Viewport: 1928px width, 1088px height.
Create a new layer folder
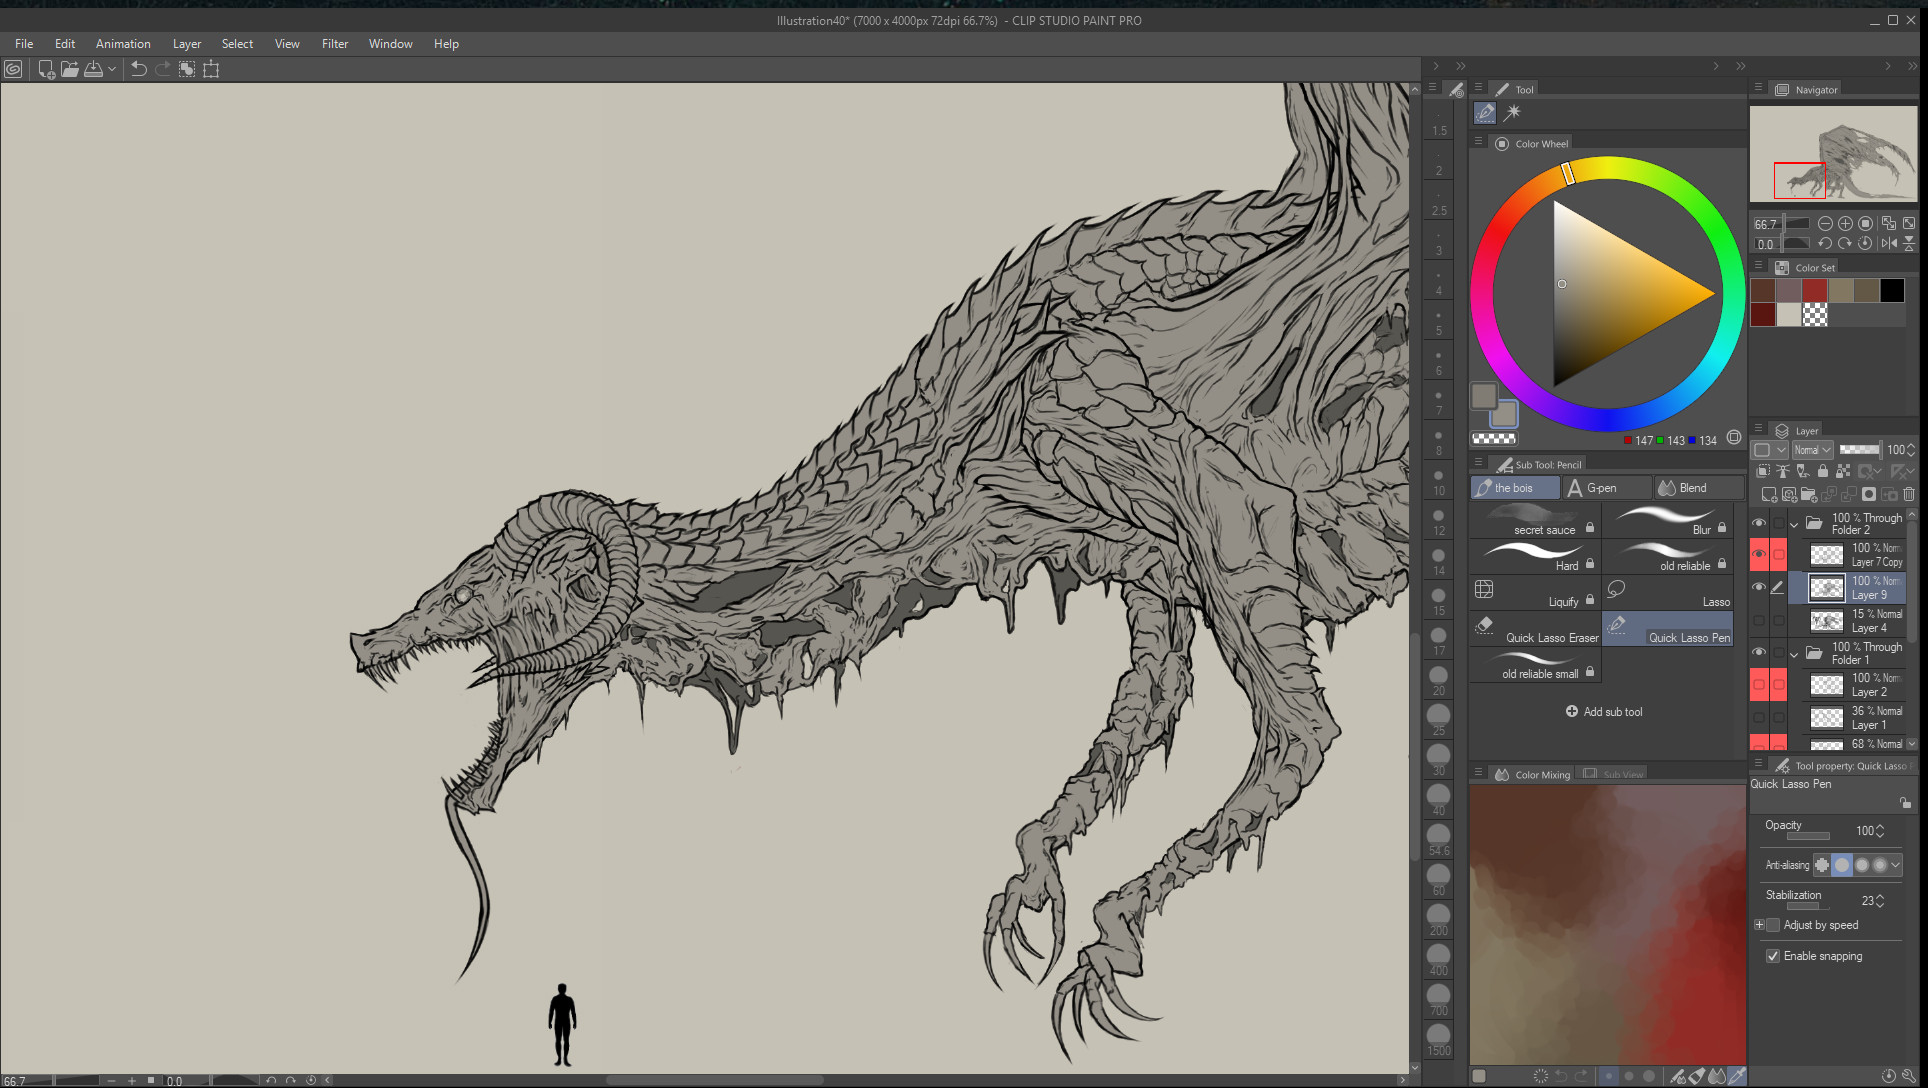[1808, 494]
